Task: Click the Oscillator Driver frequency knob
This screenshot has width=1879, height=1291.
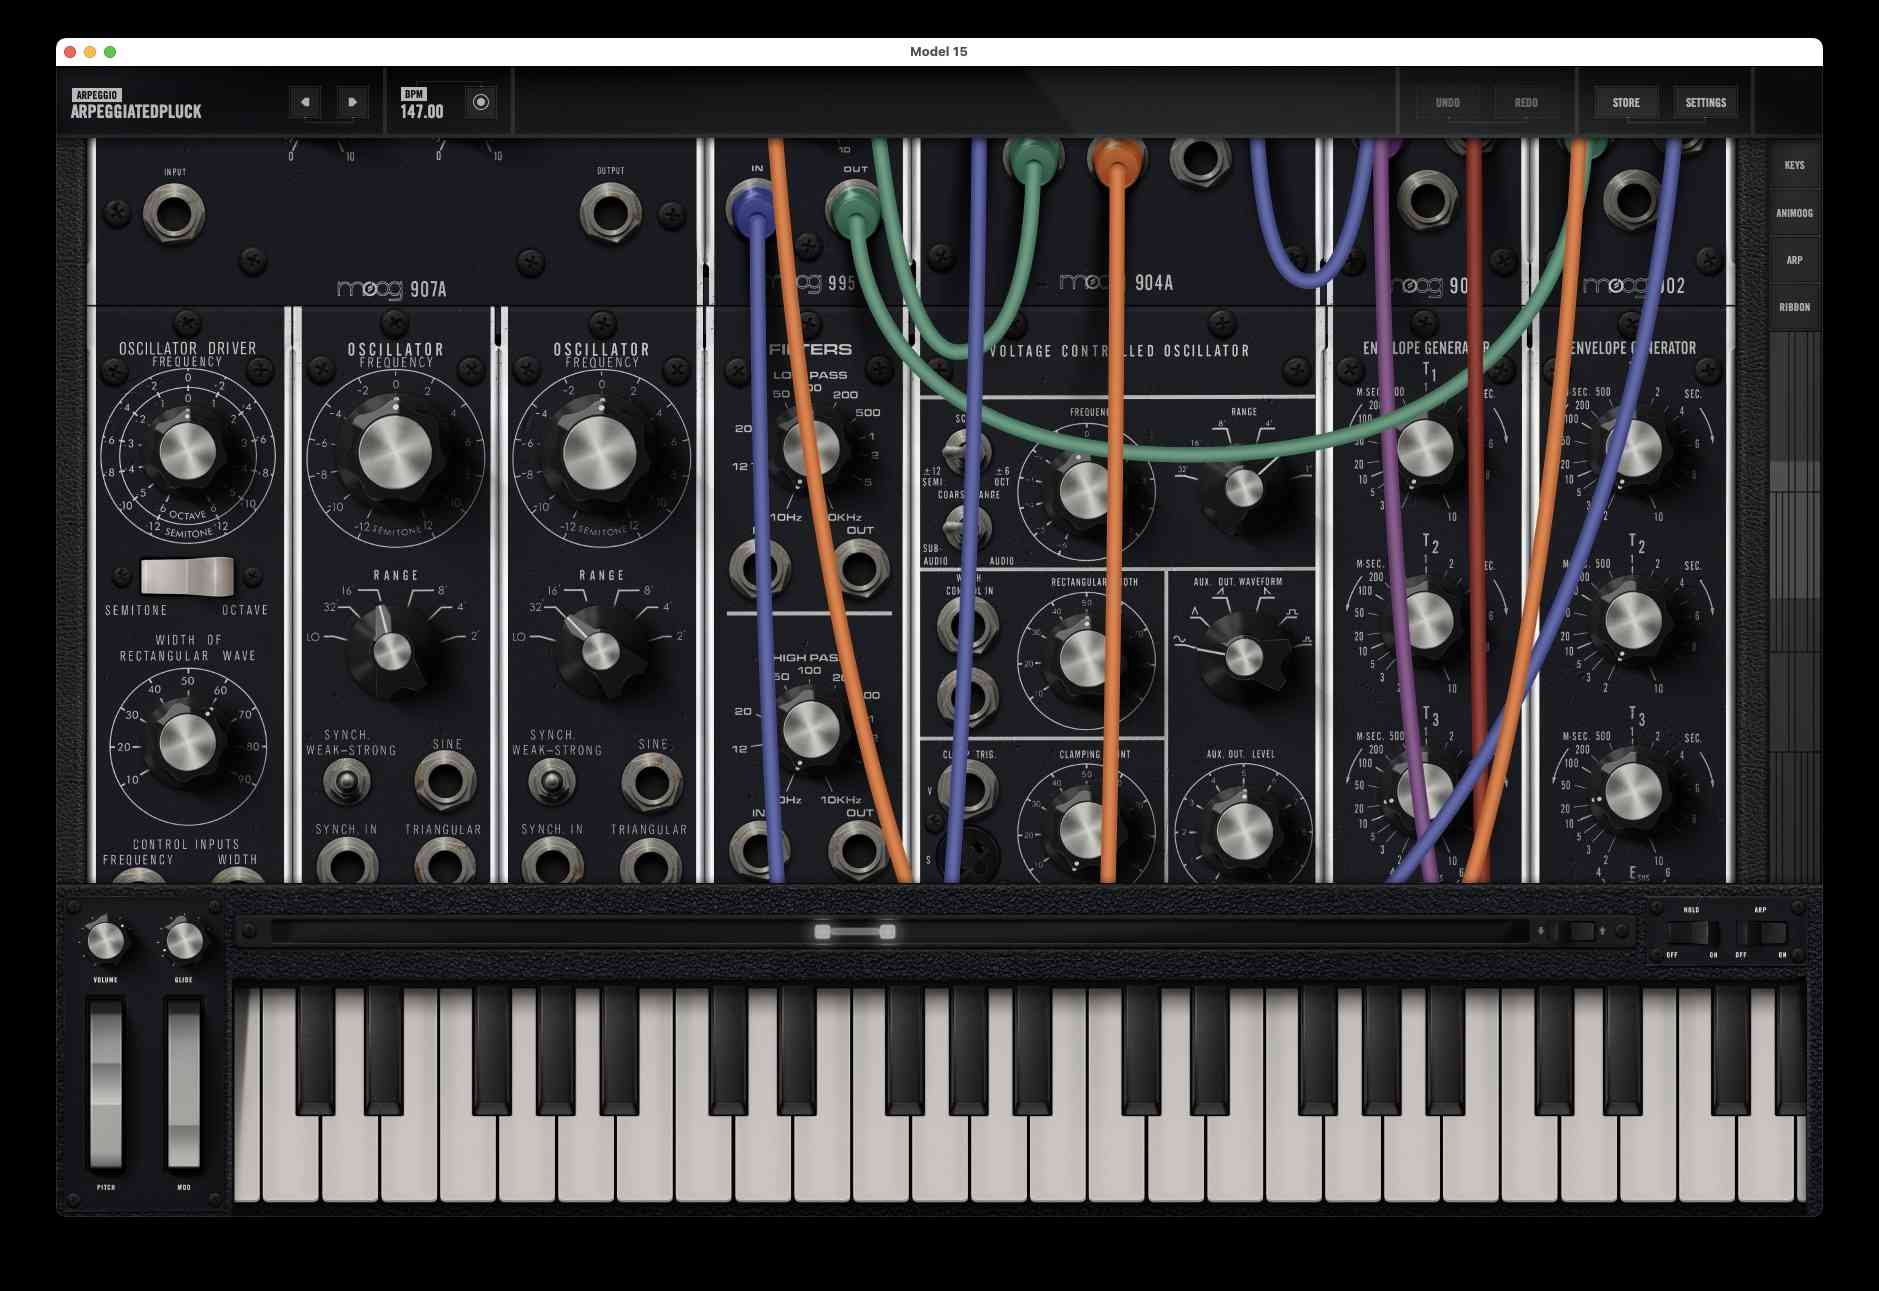Action: [x=187, y=452]
